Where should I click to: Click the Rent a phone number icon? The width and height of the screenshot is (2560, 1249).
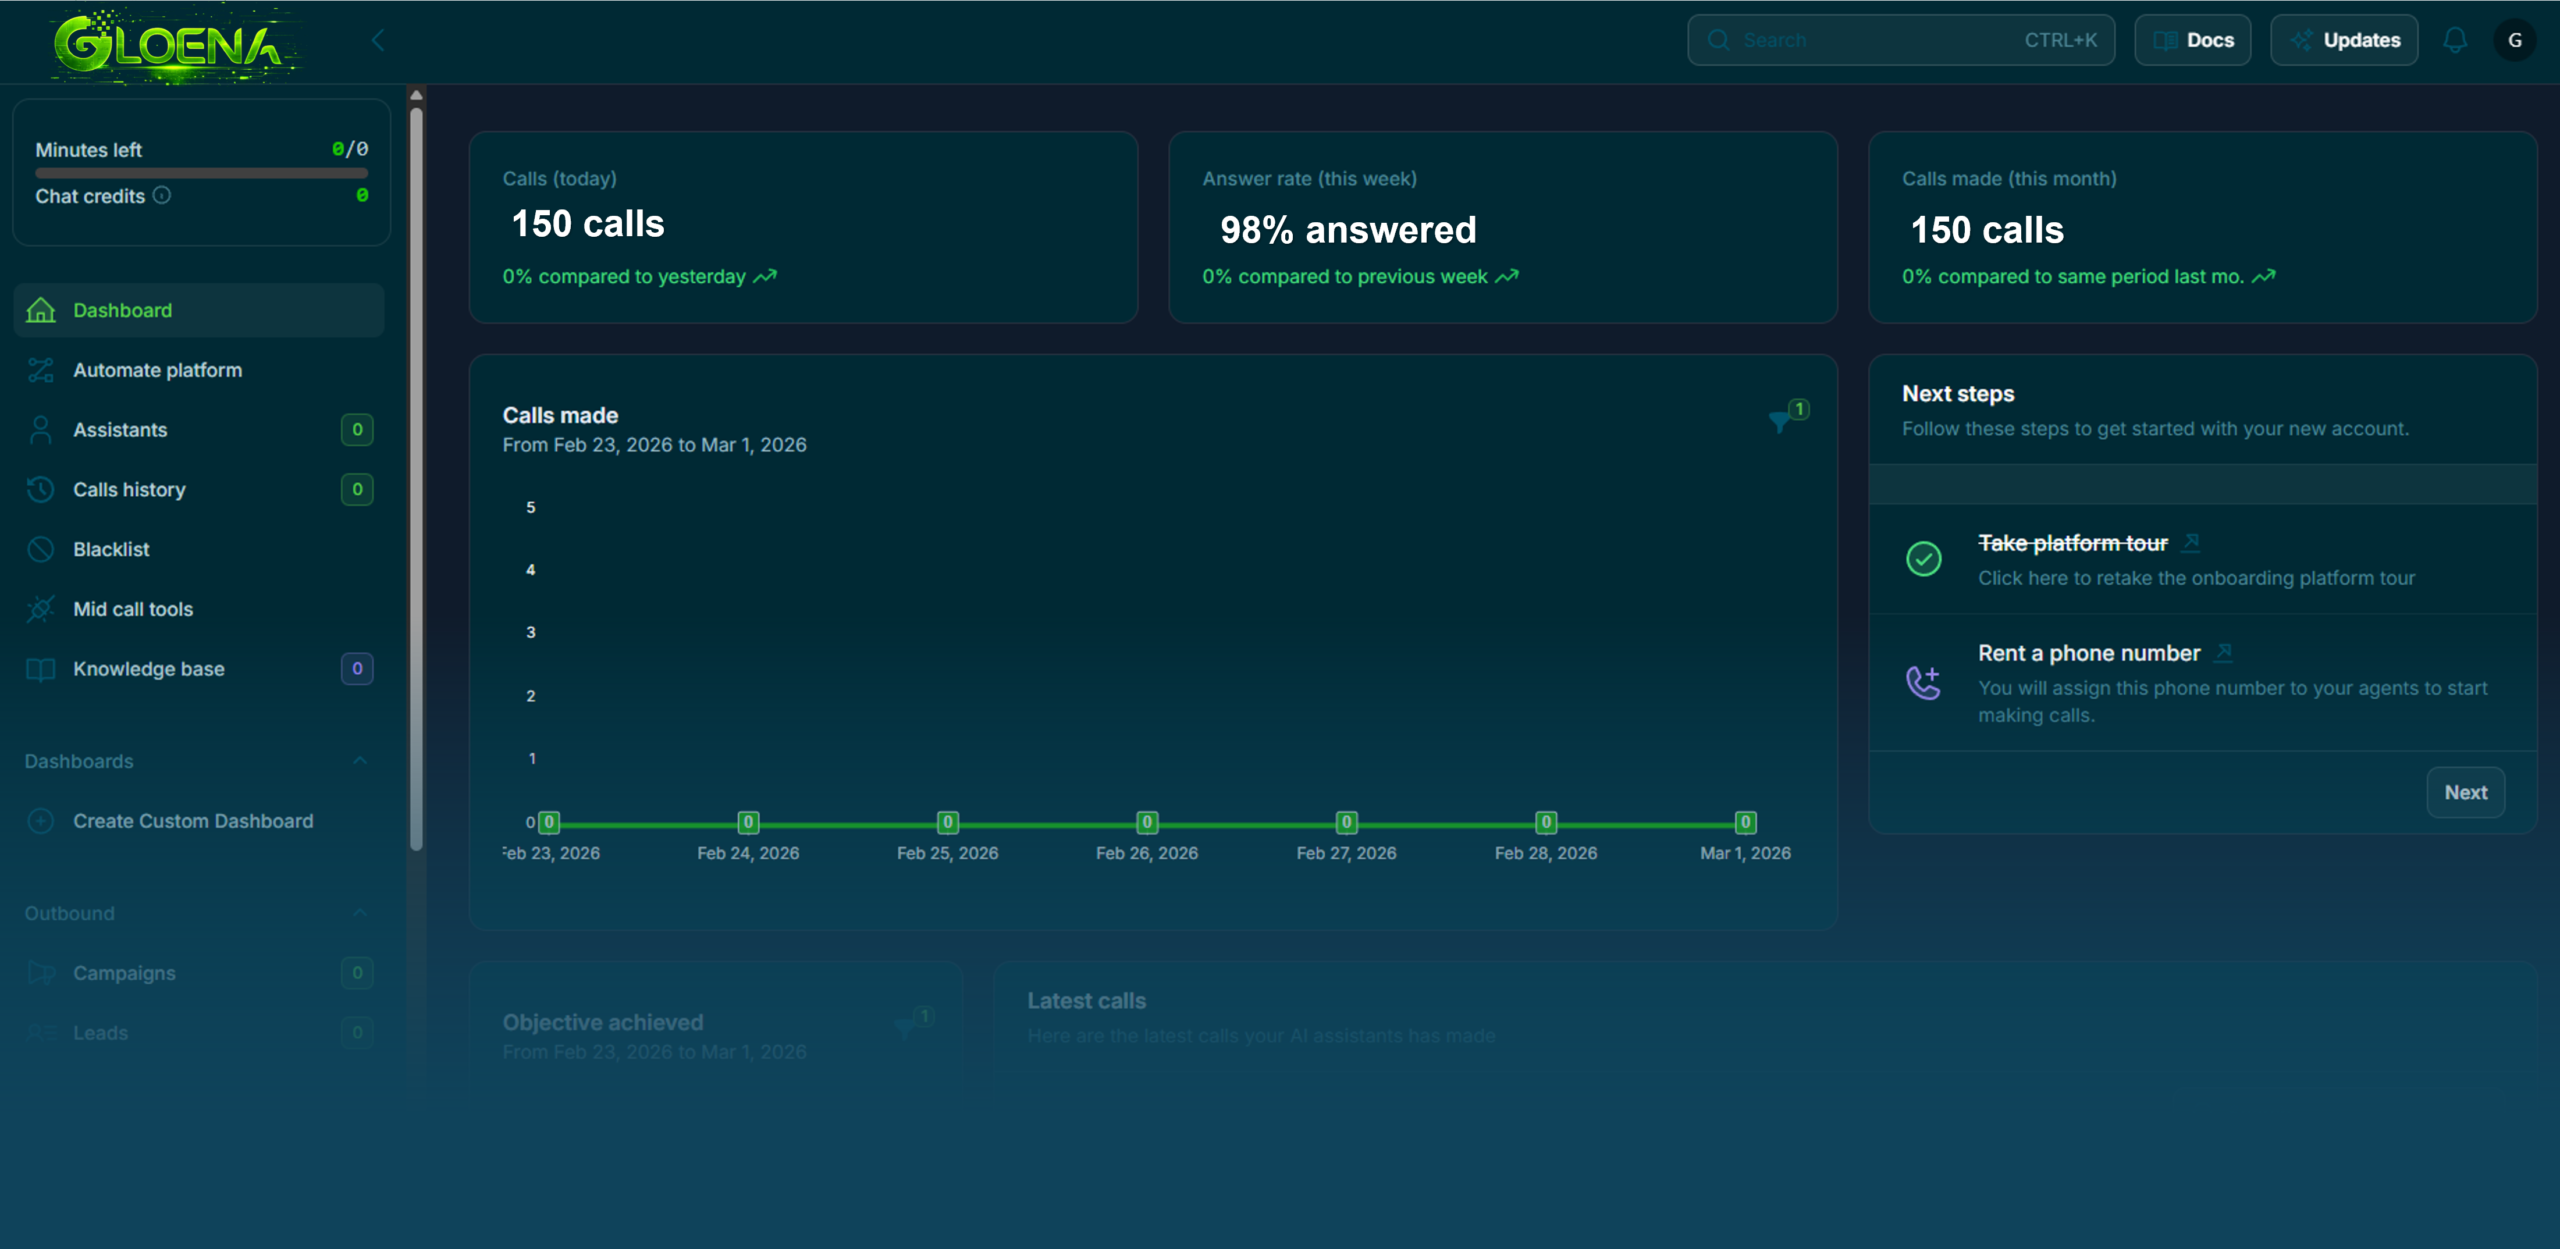[1923, 682]
